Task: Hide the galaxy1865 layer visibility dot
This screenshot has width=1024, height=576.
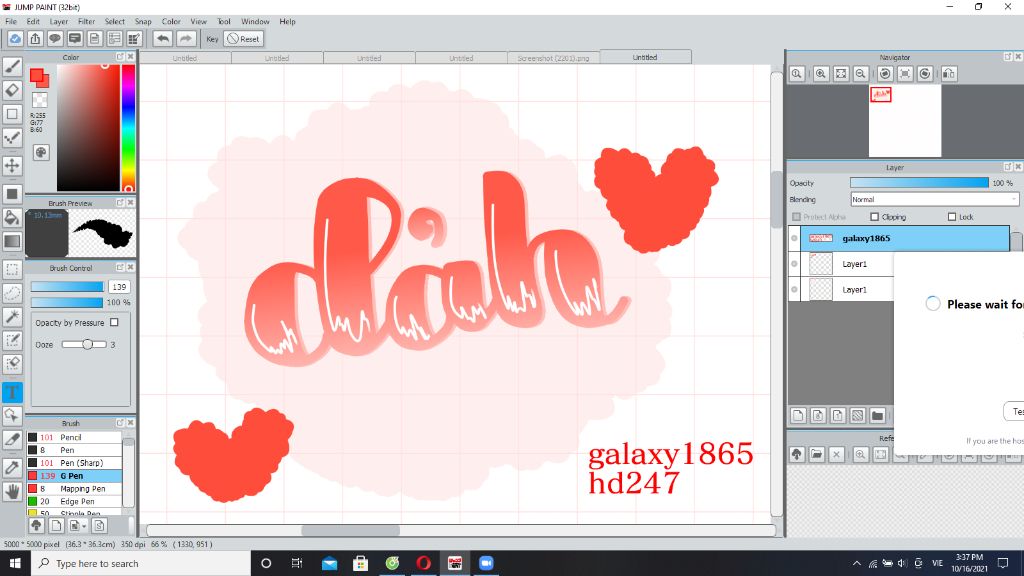Action: (x=794, y=238)
